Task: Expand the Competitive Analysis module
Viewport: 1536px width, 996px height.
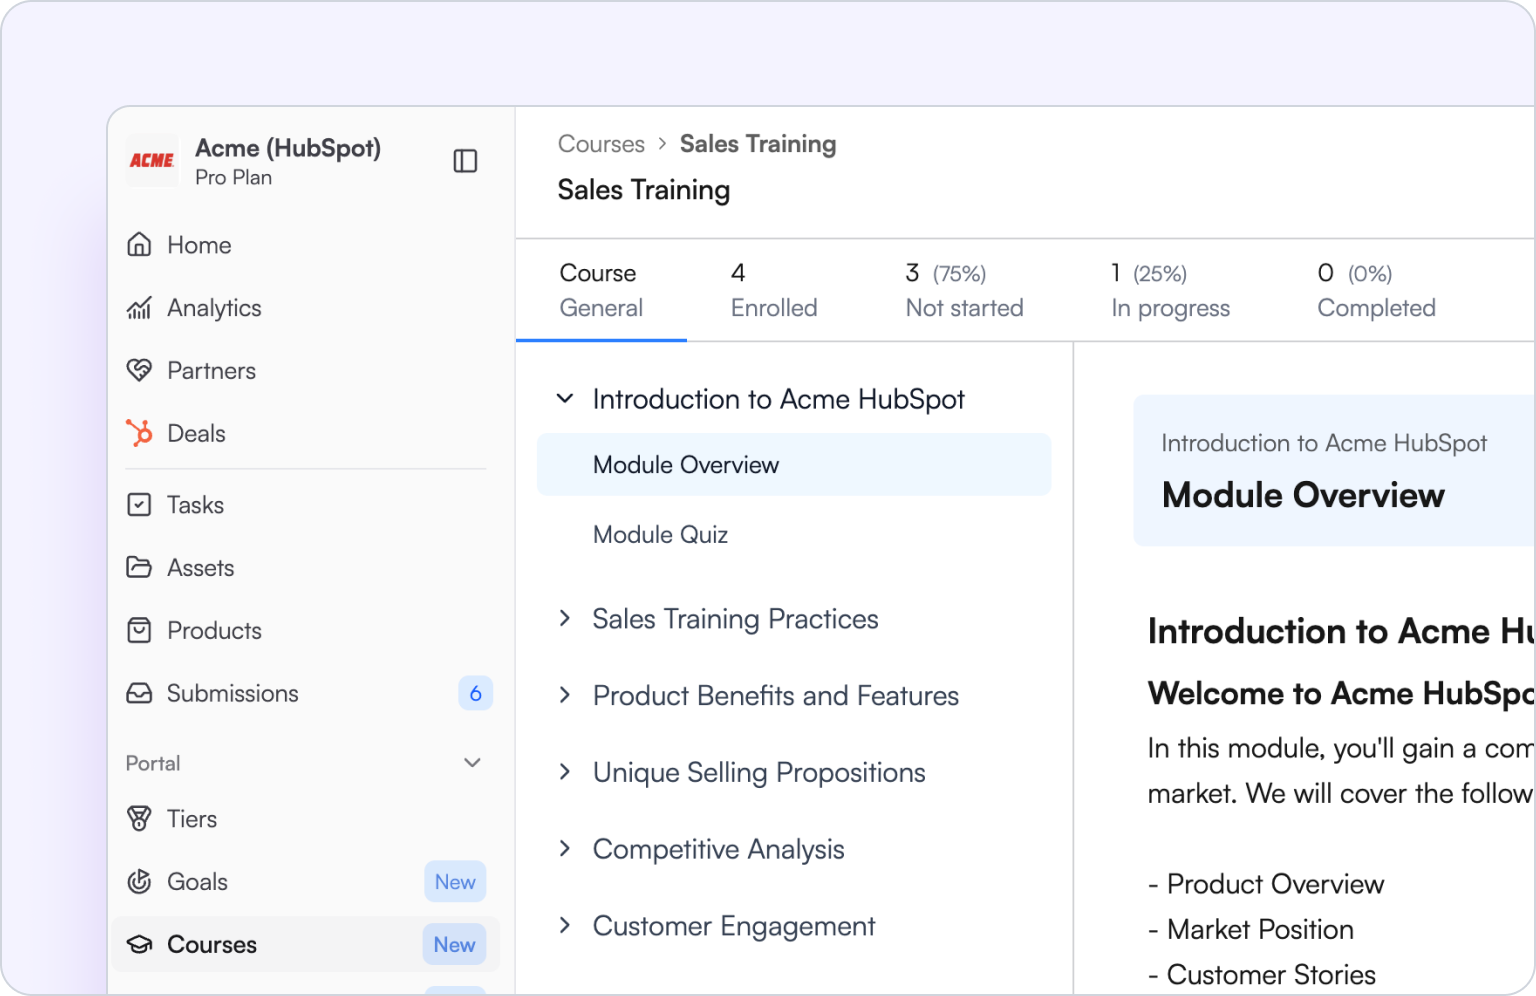Action: (565, 849)
